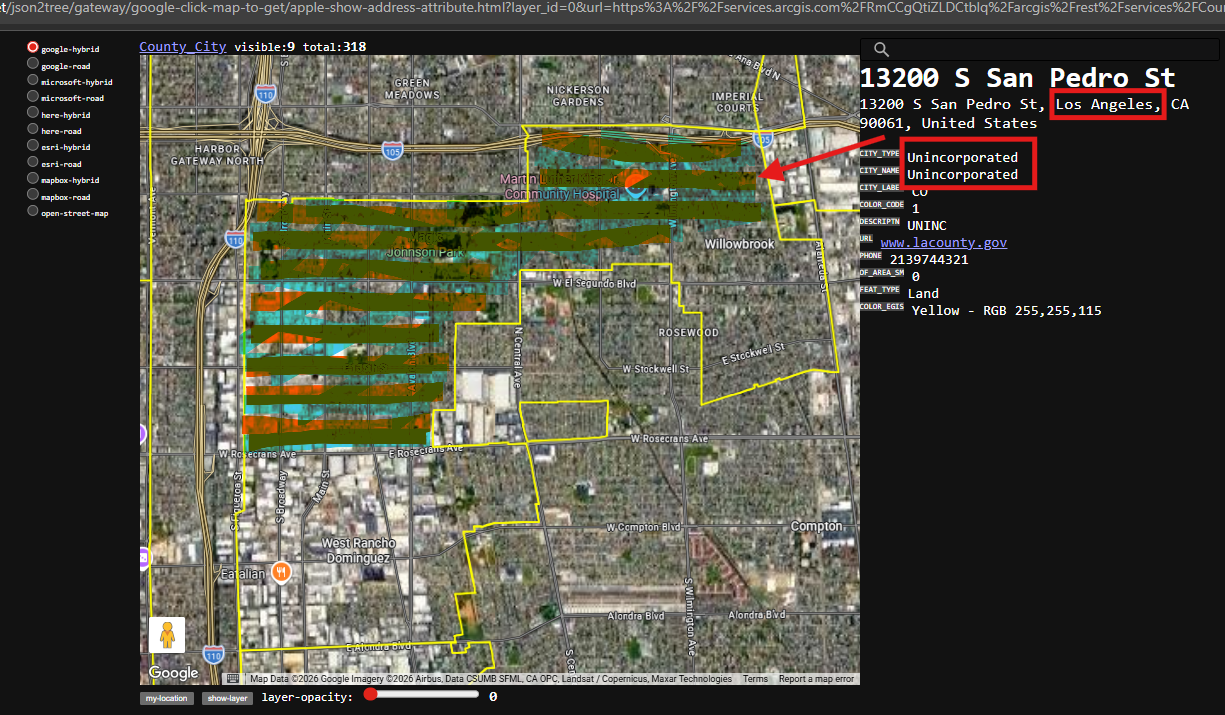This screenshot has width=1225, height=715.
Task: Open the County_City layer link
Action: coord(182,47)
